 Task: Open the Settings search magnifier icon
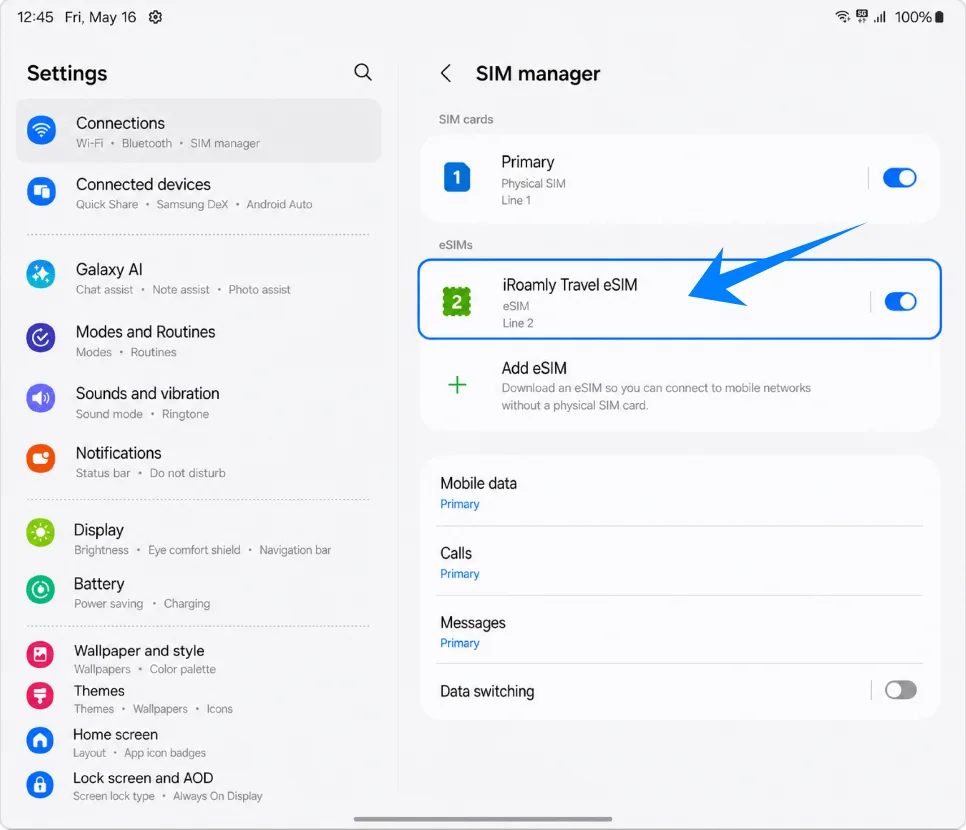tap(363, 72)
